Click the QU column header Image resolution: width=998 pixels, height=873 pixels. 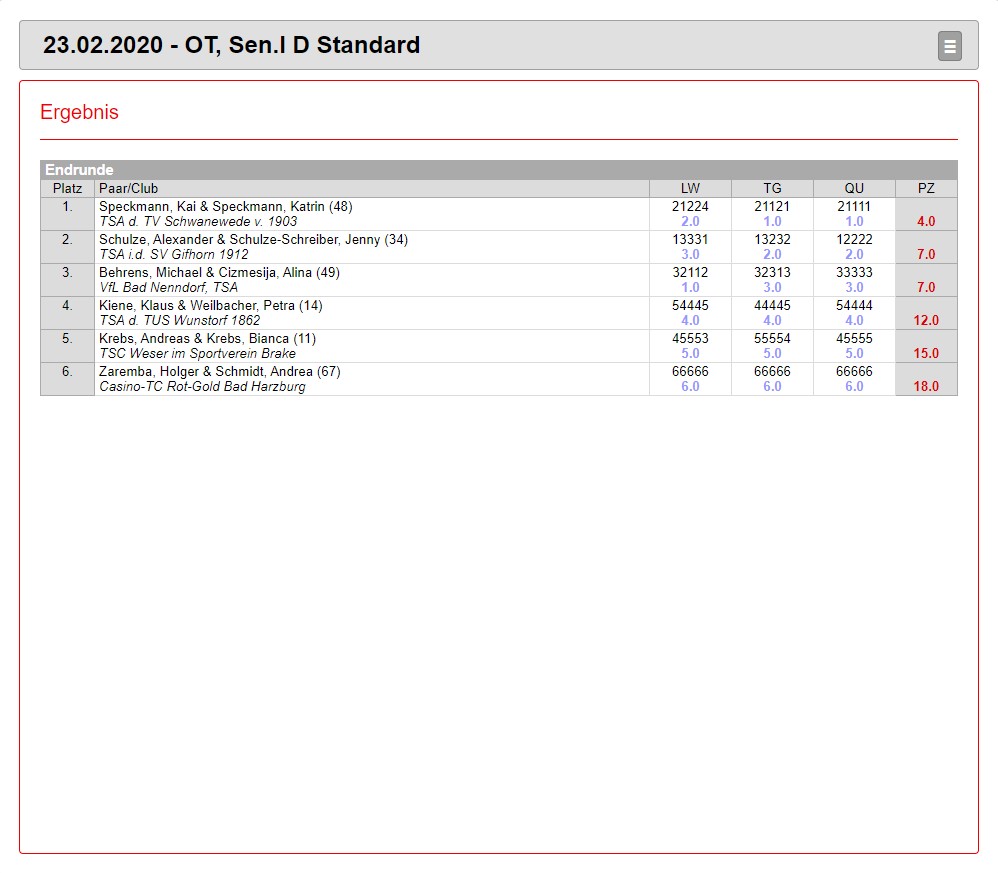tap(854, 188)
